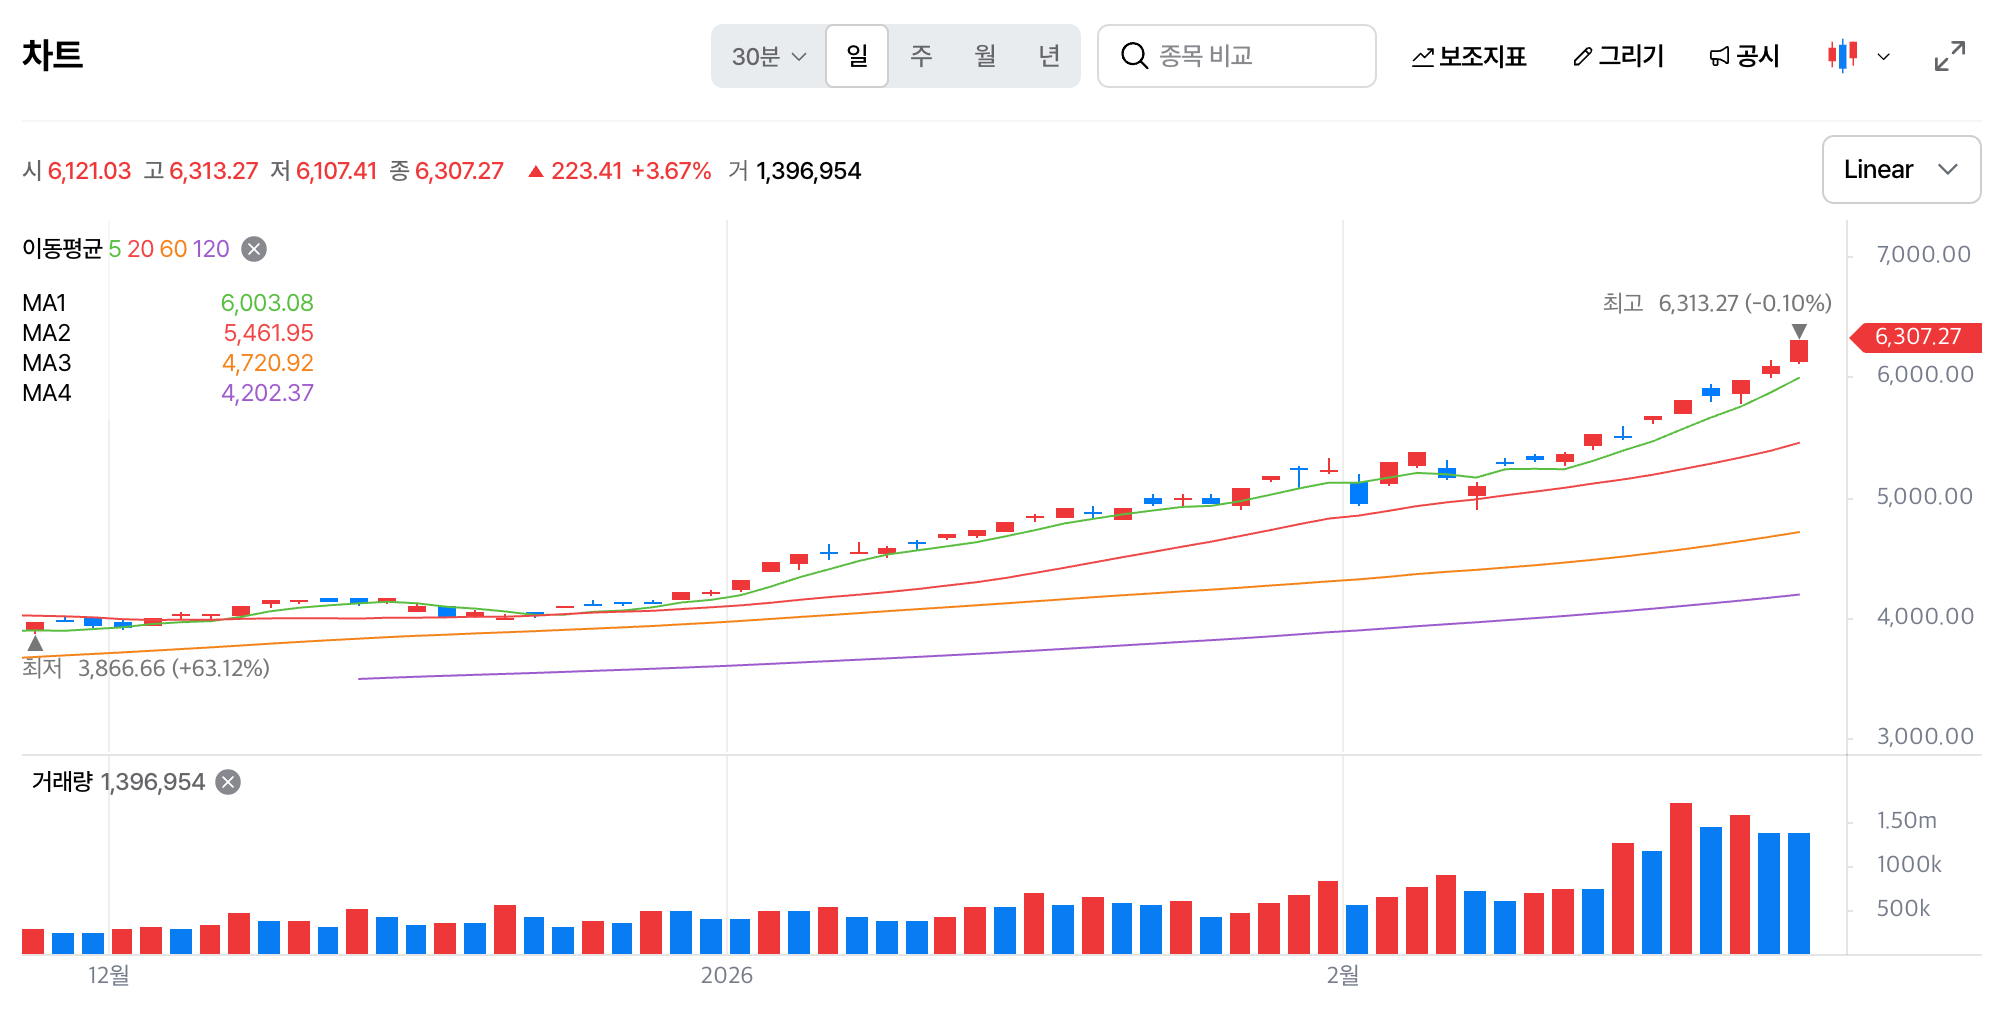Click the tallest red volume bar
This screenshot has width=2004, height=1016.
point(1681,878)
